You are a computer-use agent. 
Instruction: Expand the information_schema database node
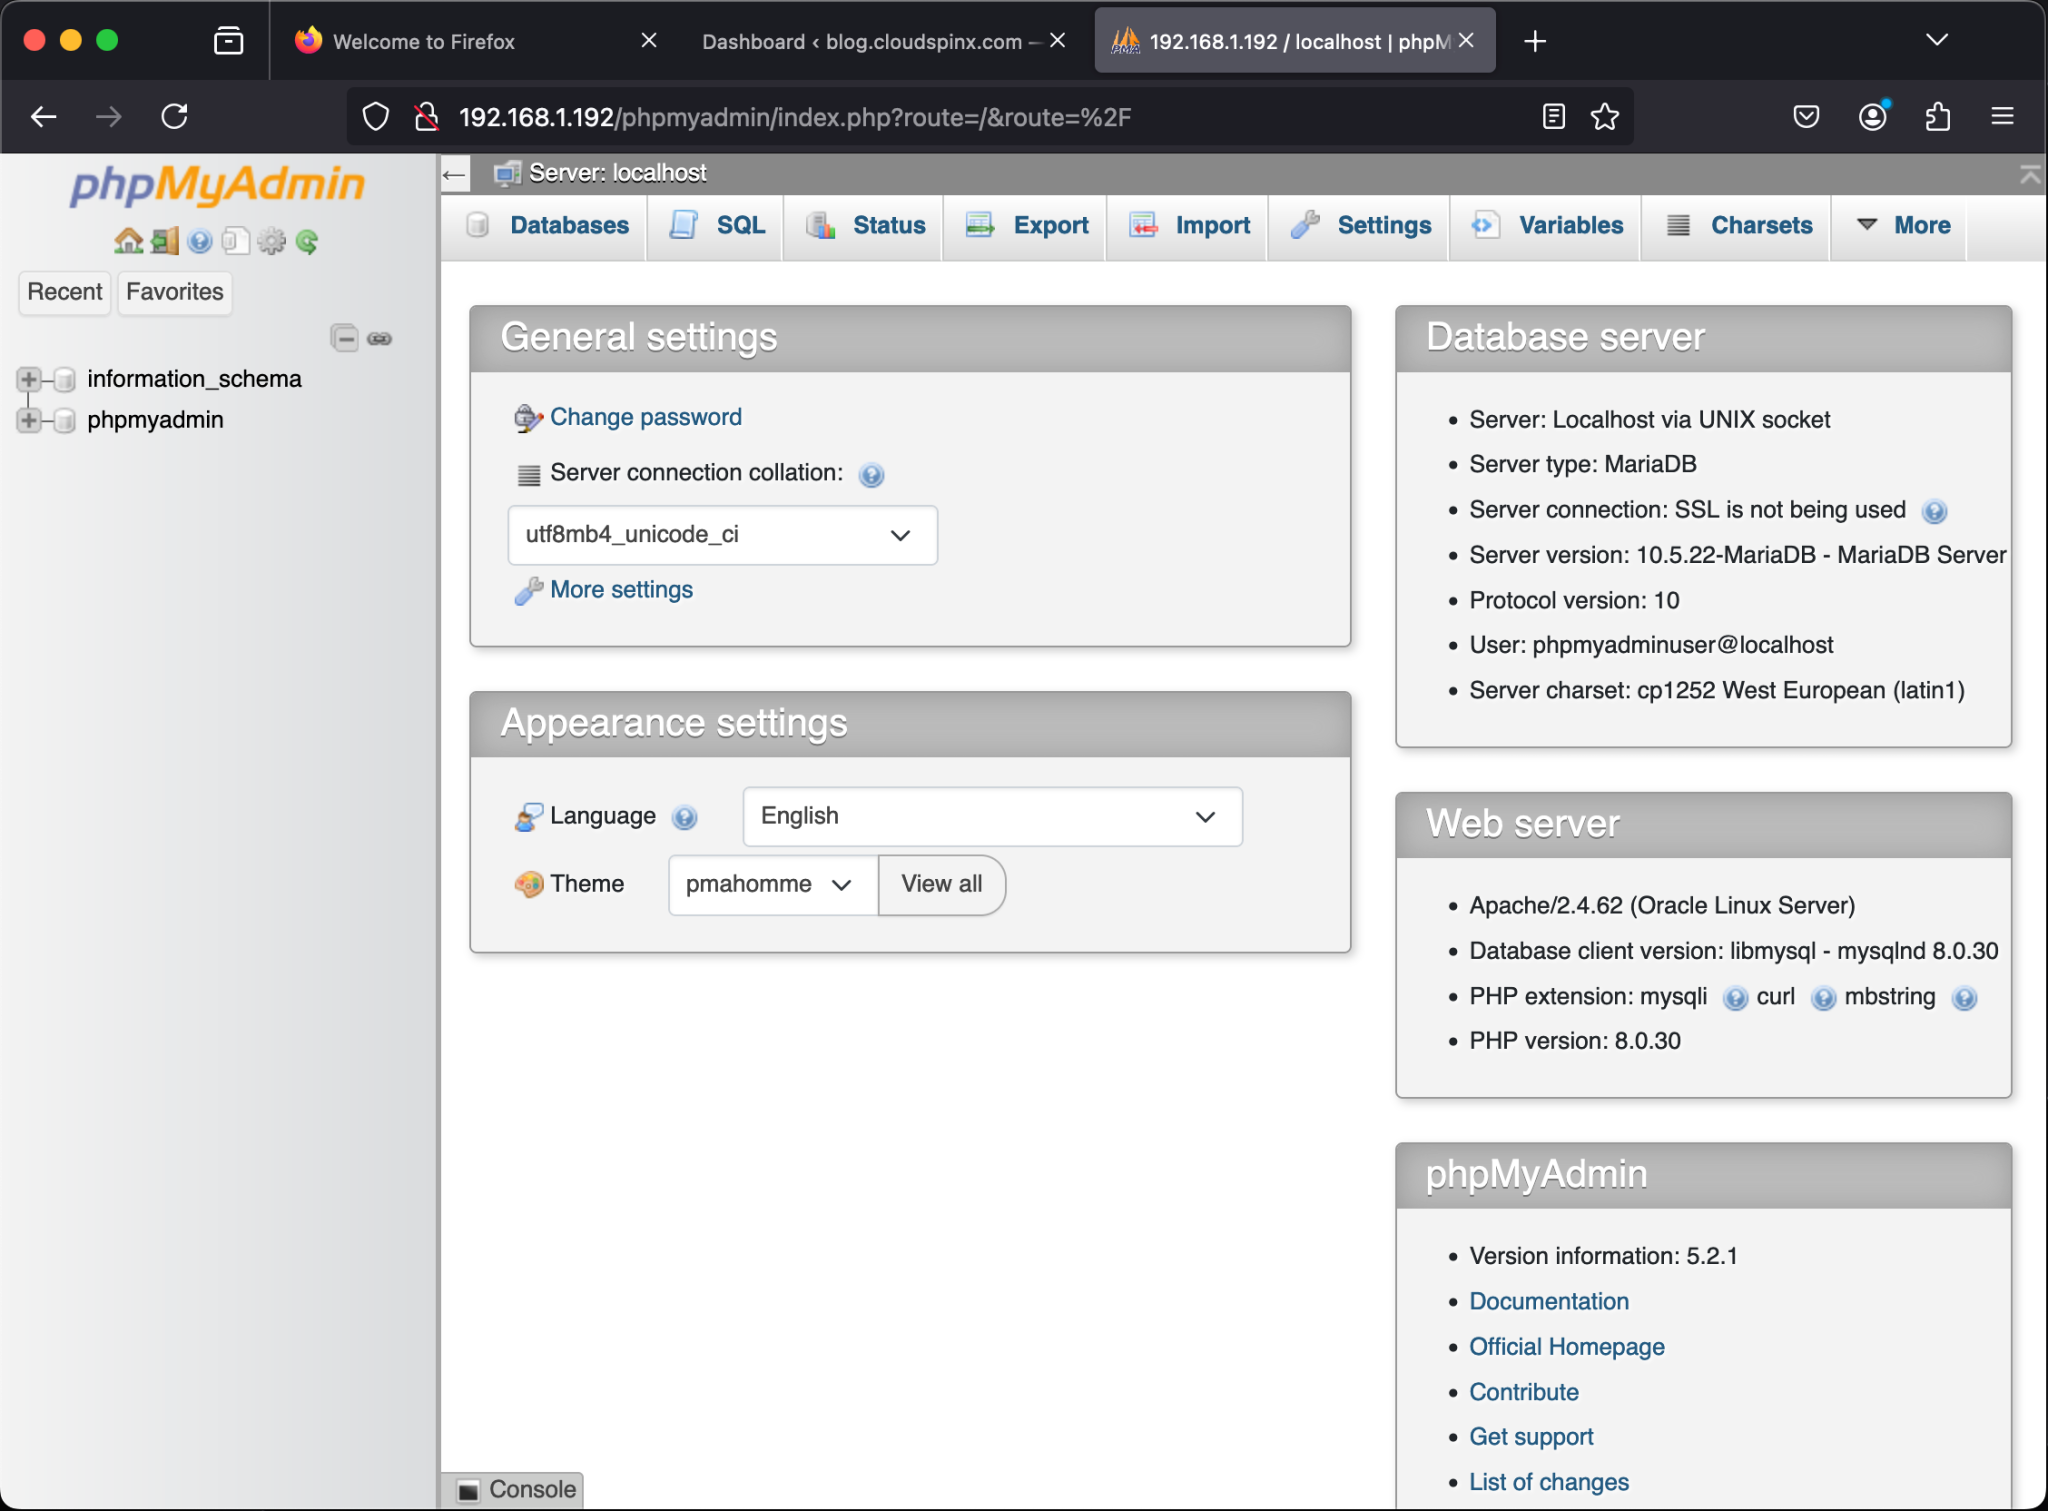(29, 378)
